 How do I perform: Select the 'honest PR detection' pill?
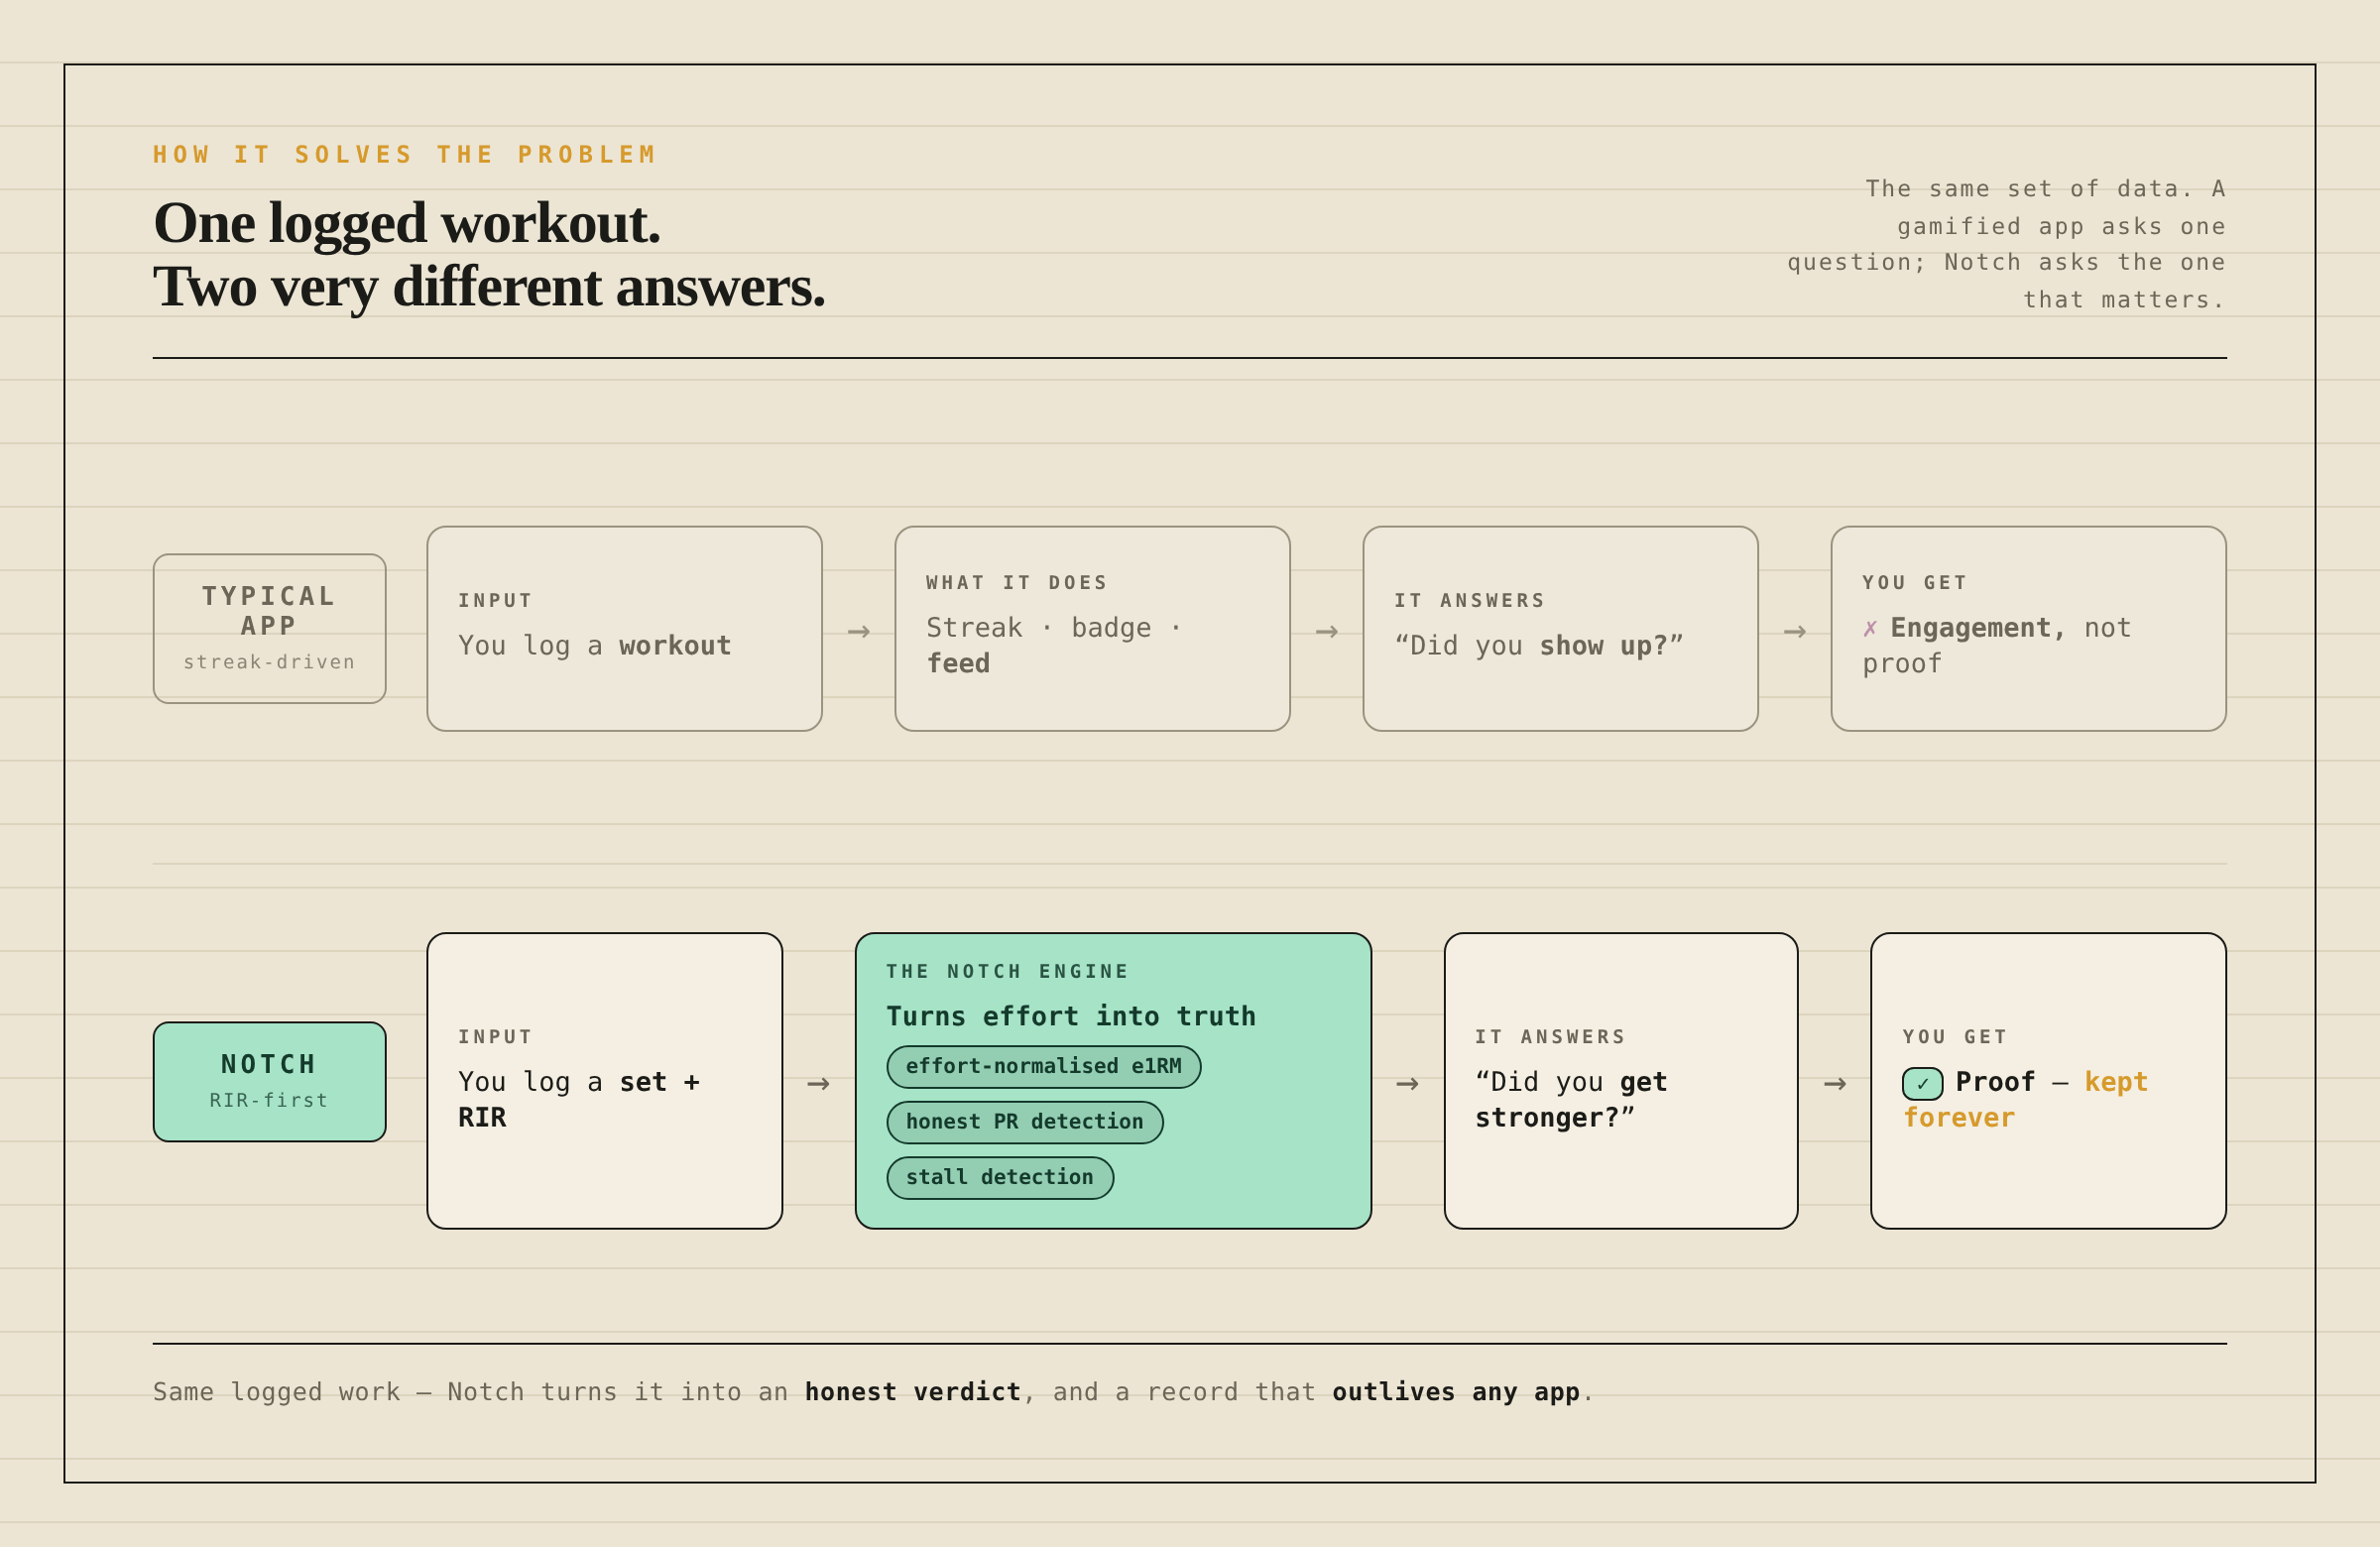[1024, 1122]
